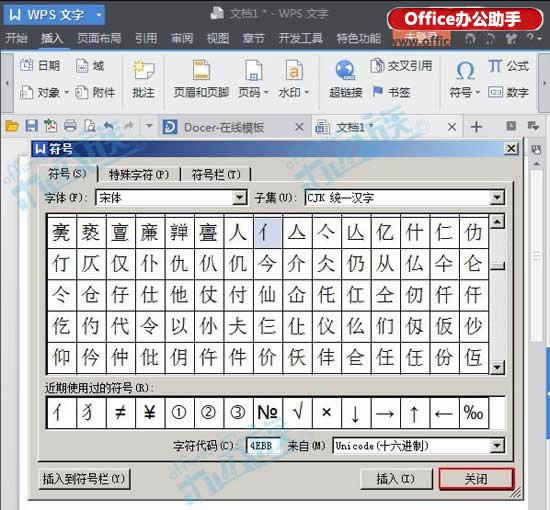Click the redo arrow icon
This screenshot has height=510, width=550.
point(129,126)
